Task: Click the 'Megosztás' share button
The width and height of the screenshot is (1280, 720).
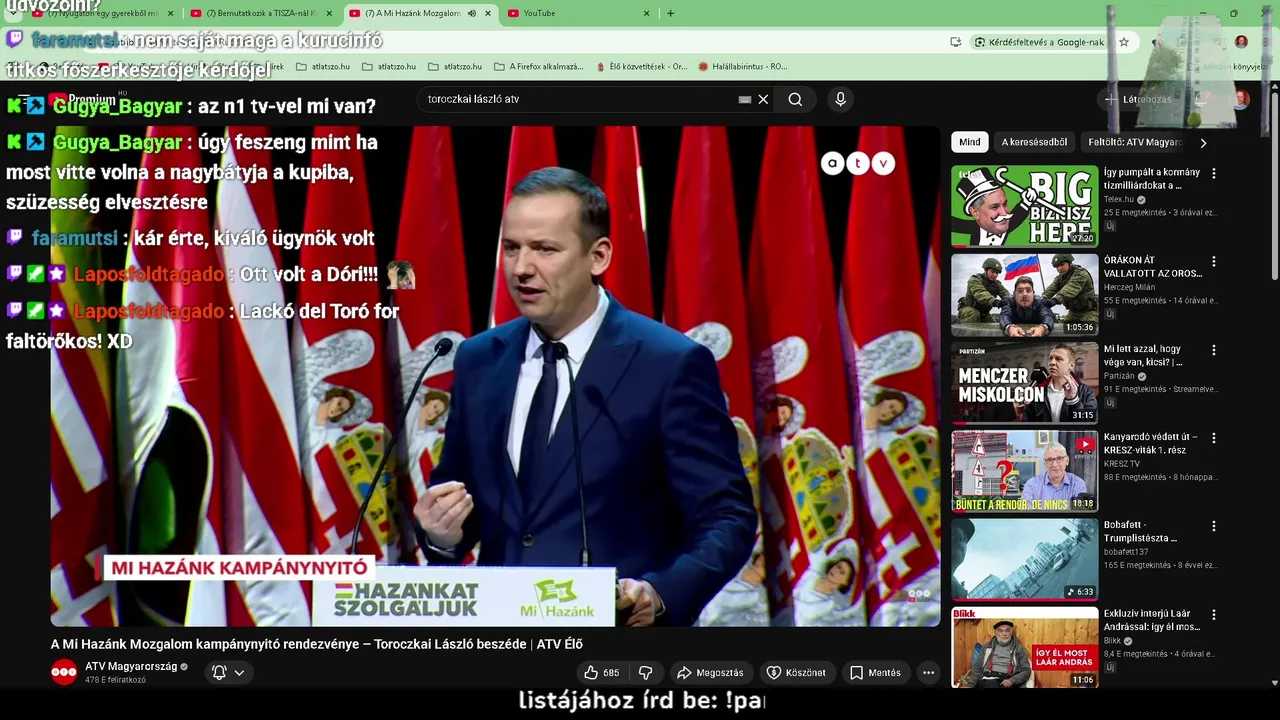Action: click(709, 673)
